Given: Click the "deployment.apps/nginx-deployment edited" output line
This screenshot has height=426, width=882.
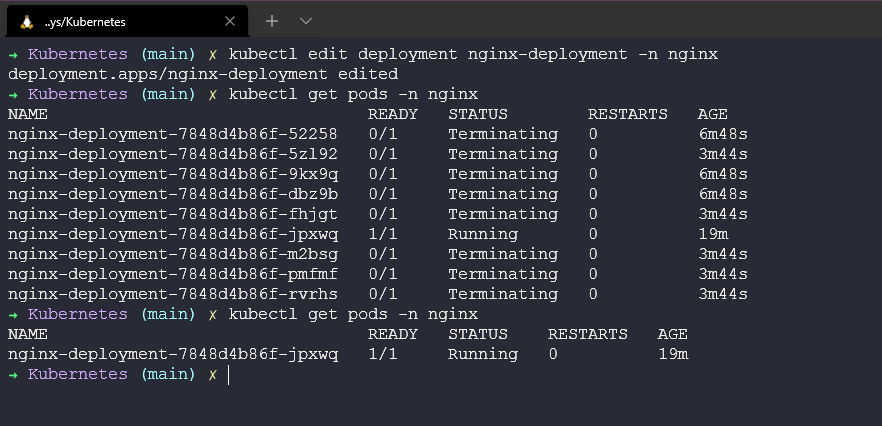Looking at the screenshot, I should click(x=202, y=74).
